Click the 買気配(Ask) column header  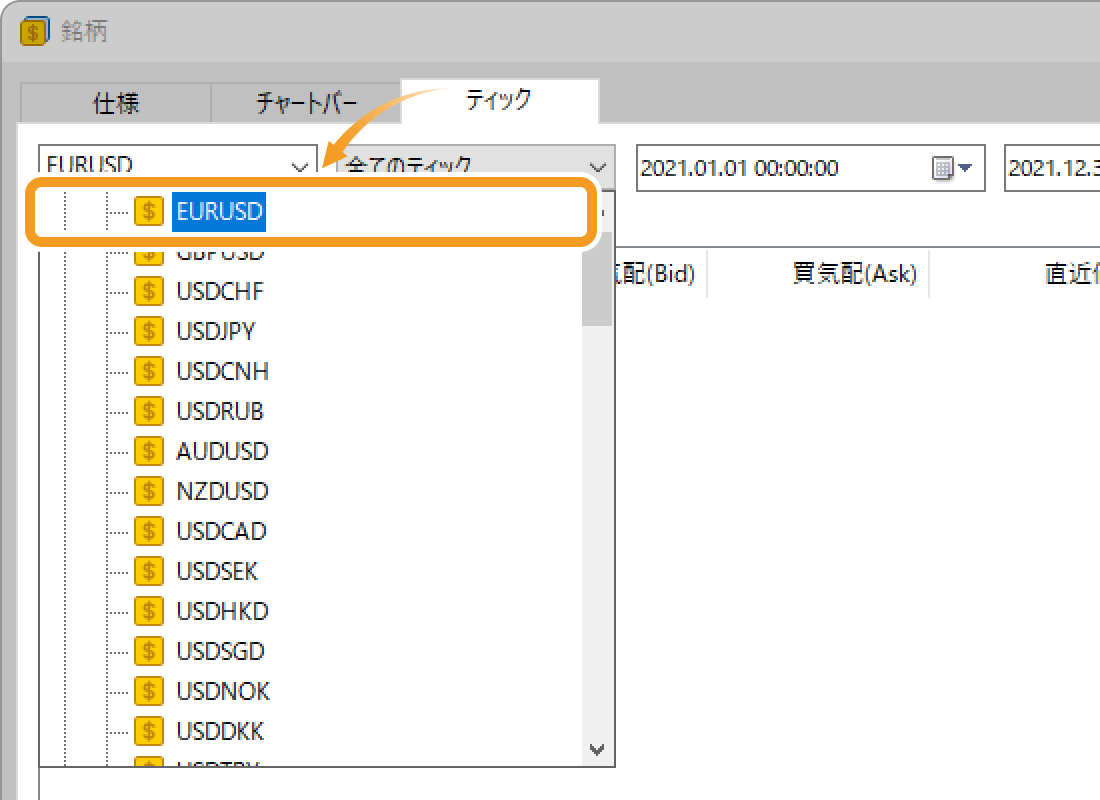(854, 274)
